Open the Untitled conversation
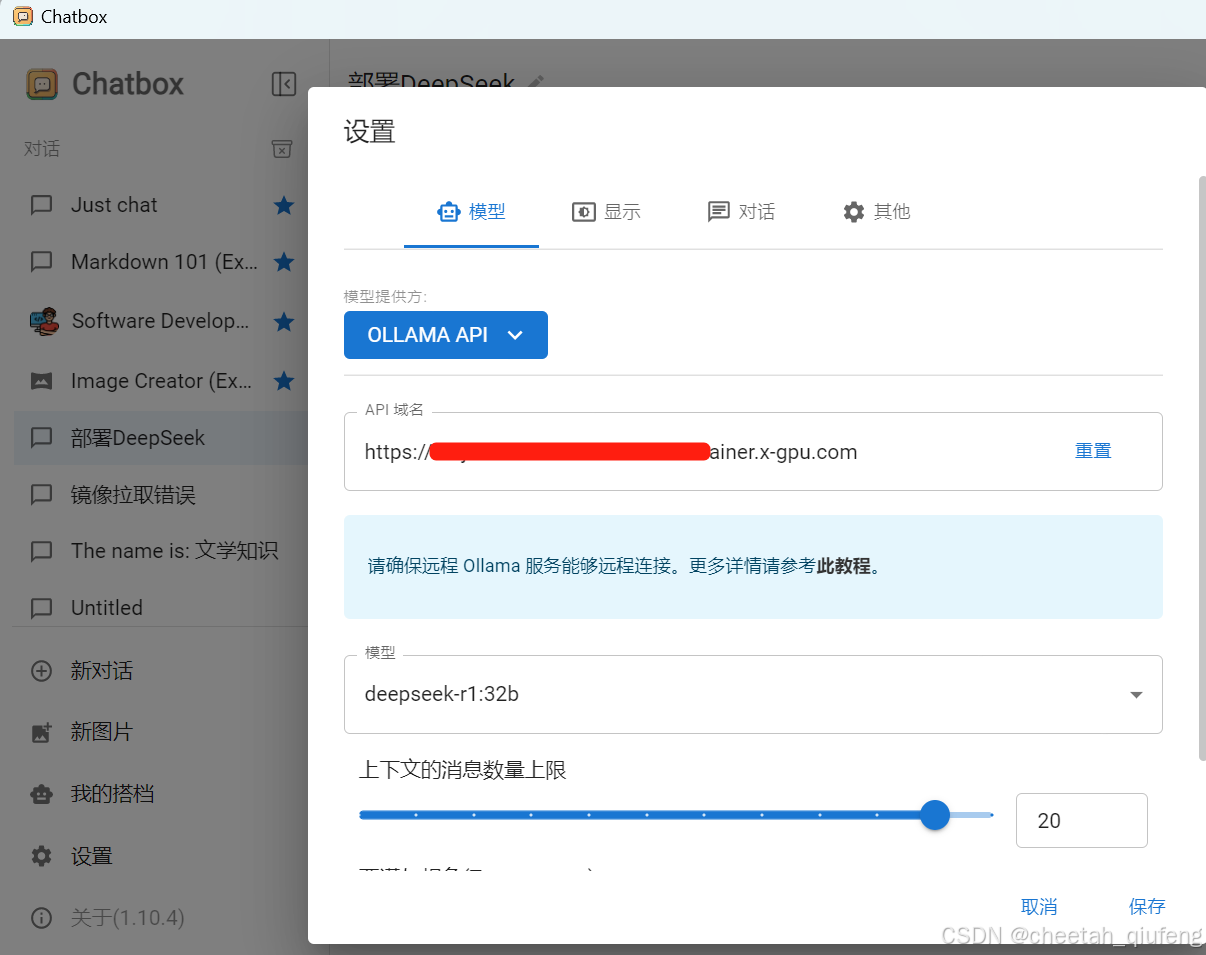 [x=160, y=608]
